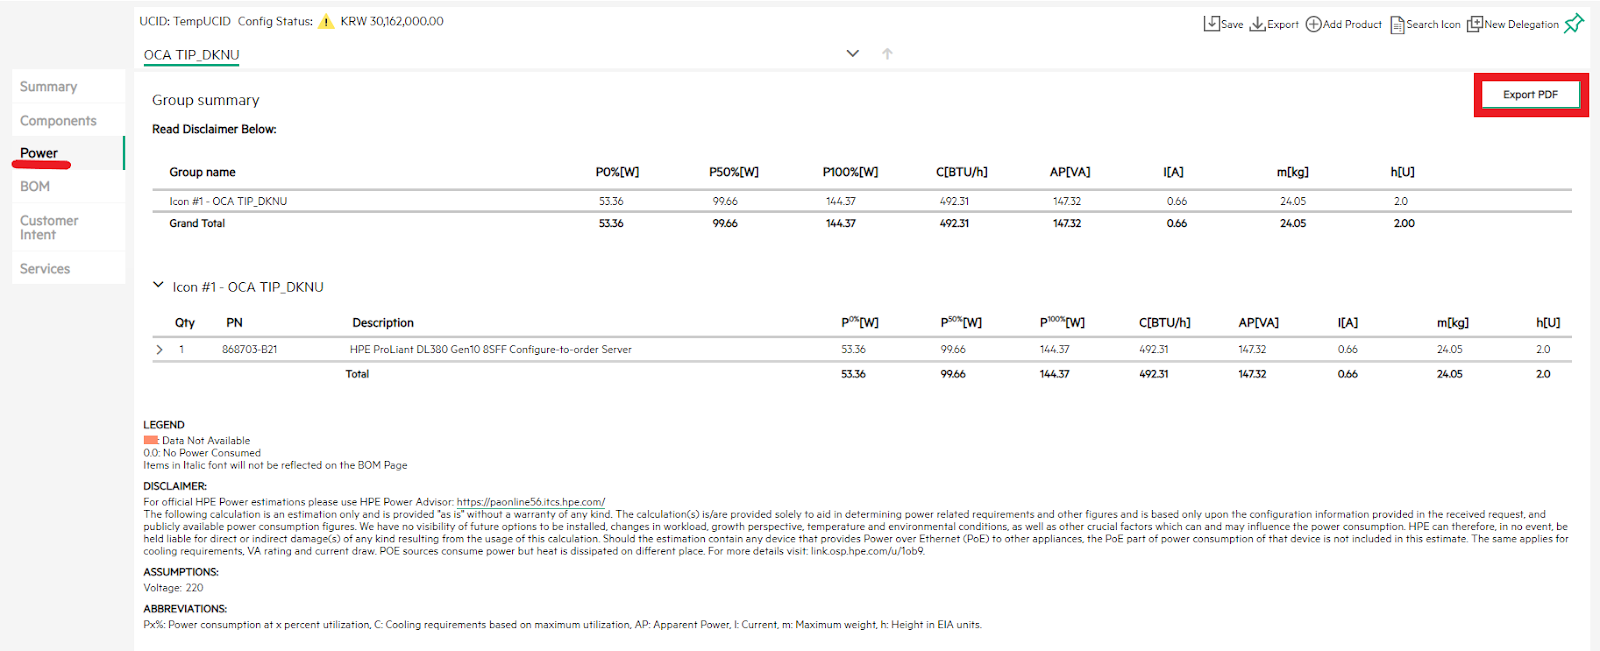
Task: Click the Read Disclaimer Below text
Action: coord(214,129)
